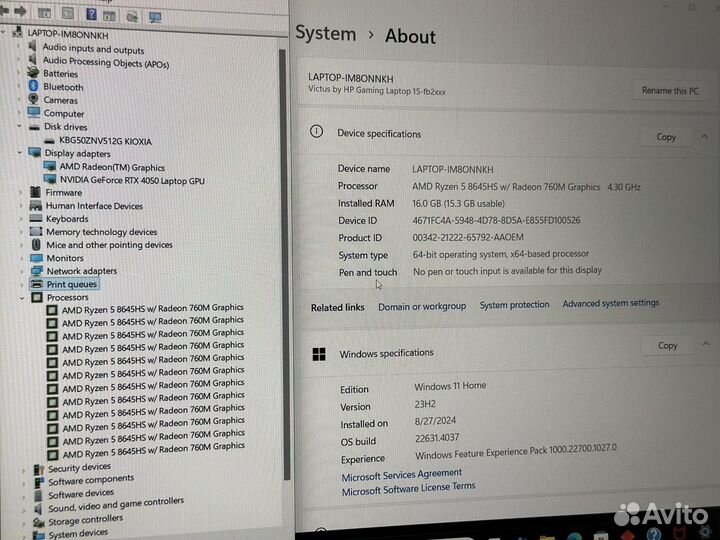Viewport: 720px width, 540px height.
Task: Select the Audio inputs and outputs item
Action: tap(93, 48)
